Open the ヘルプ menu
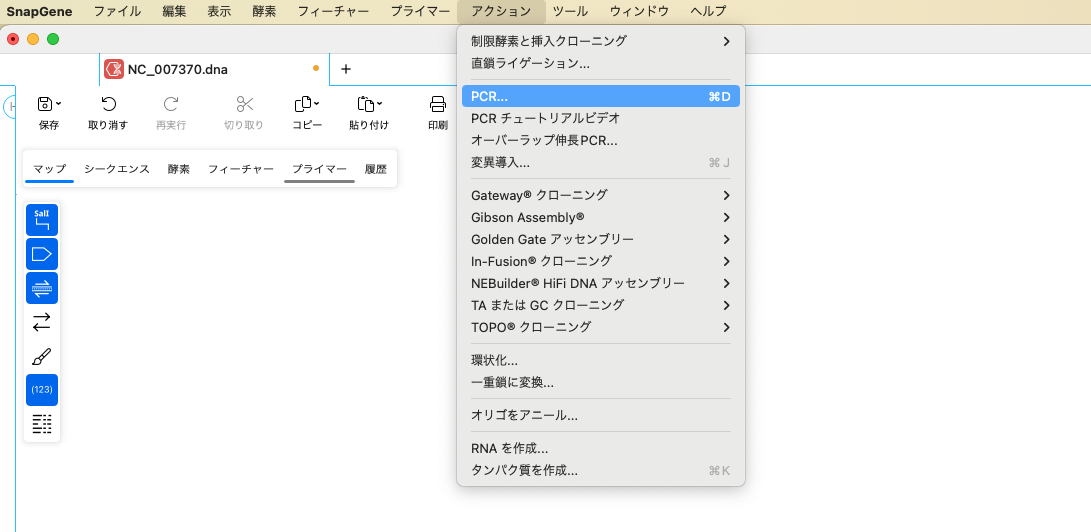 (x=708, y=11)
